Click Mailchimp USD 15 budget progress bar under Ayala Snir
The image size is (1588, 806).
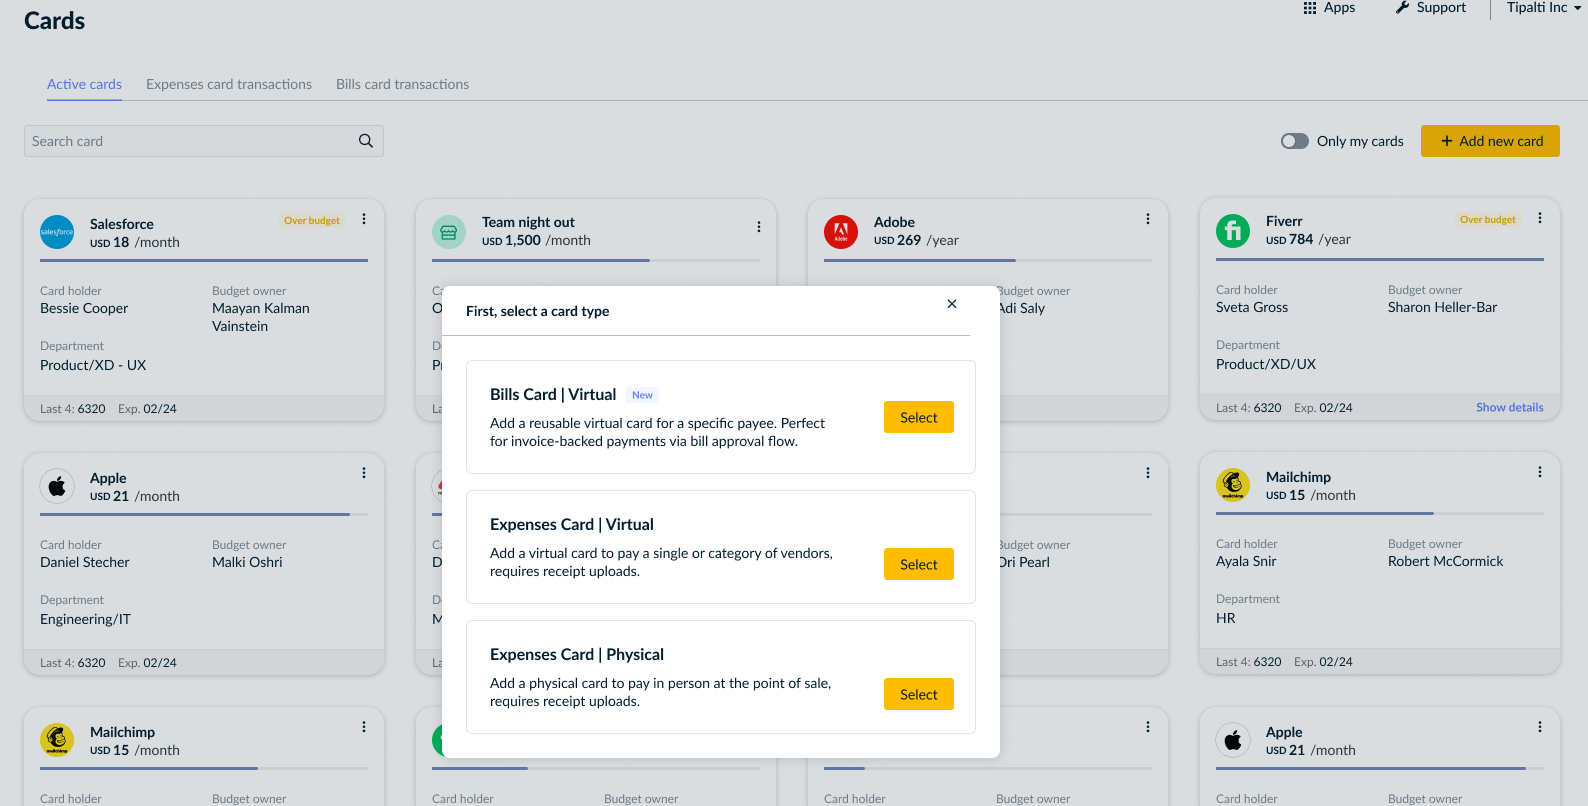click(1380, 514)
